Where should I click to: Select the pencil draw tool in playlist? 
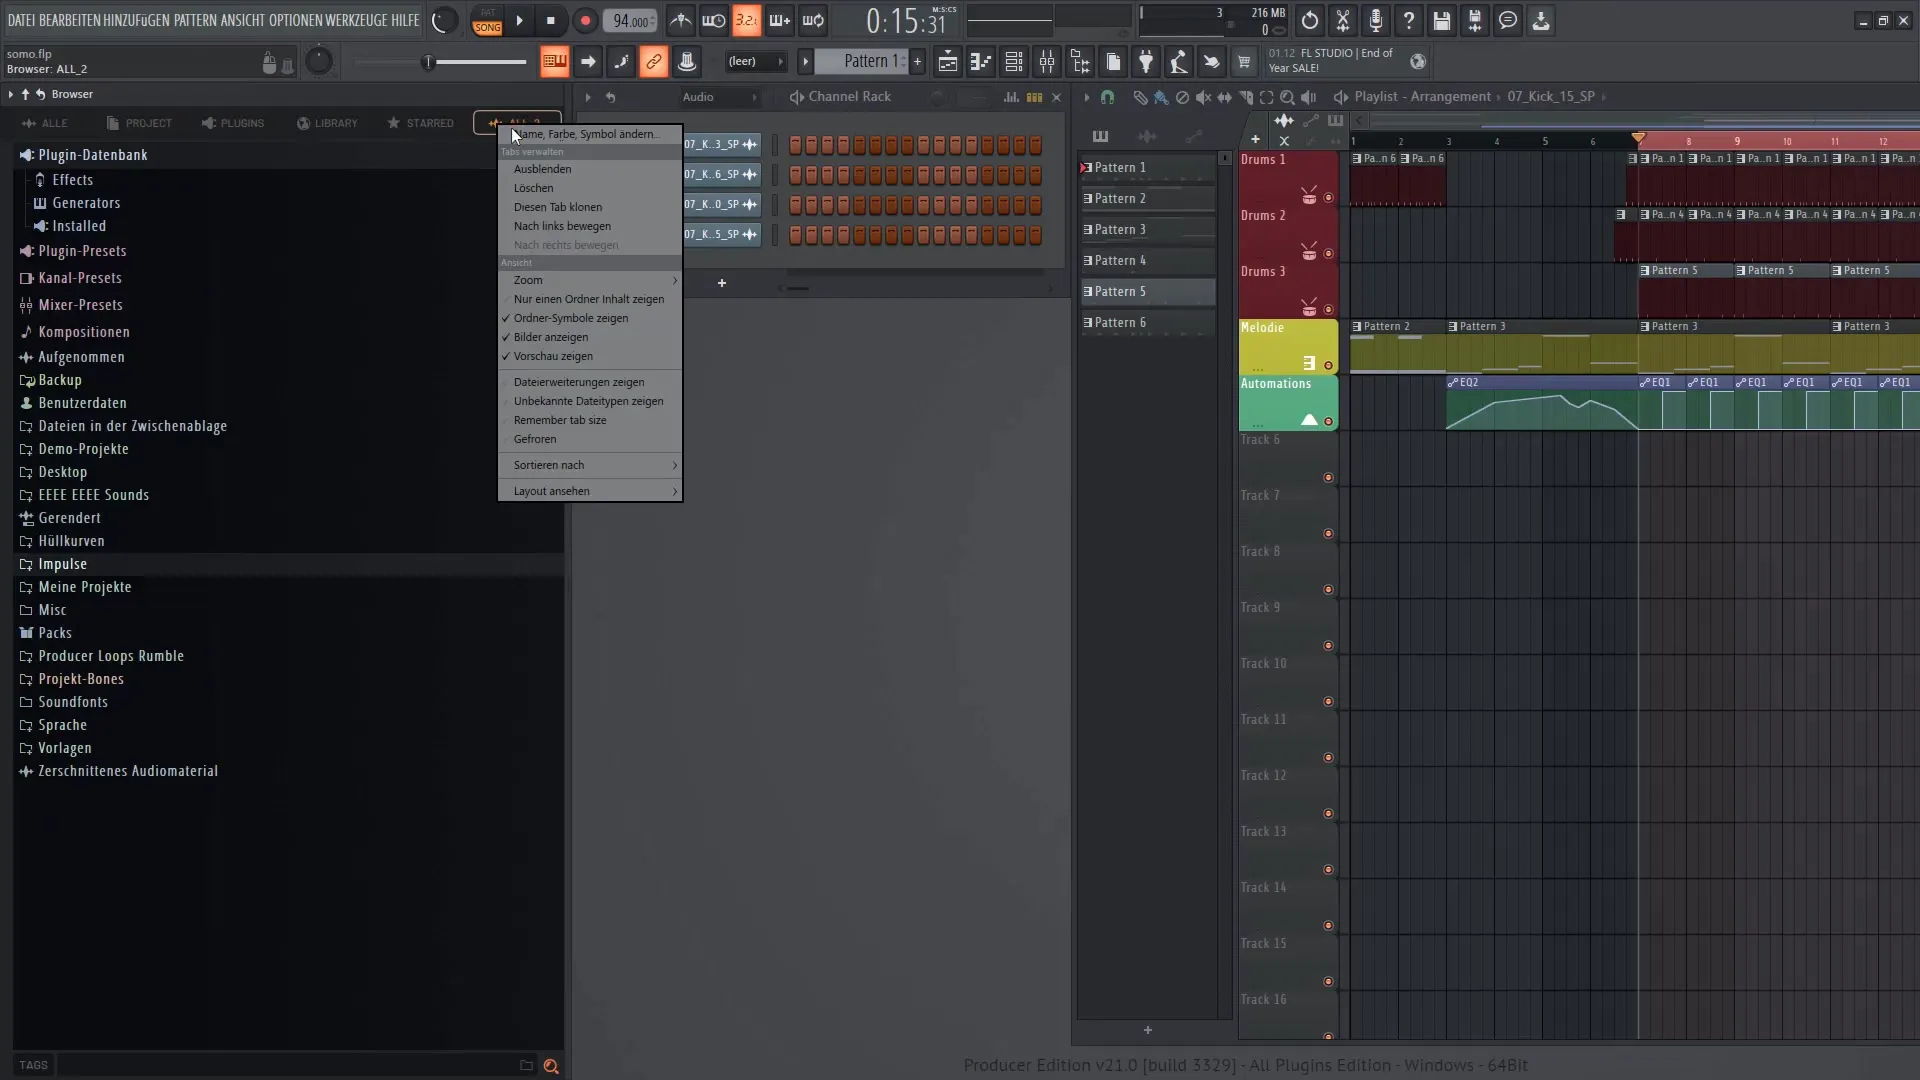pyautogui.click(x=1140, y=97)
